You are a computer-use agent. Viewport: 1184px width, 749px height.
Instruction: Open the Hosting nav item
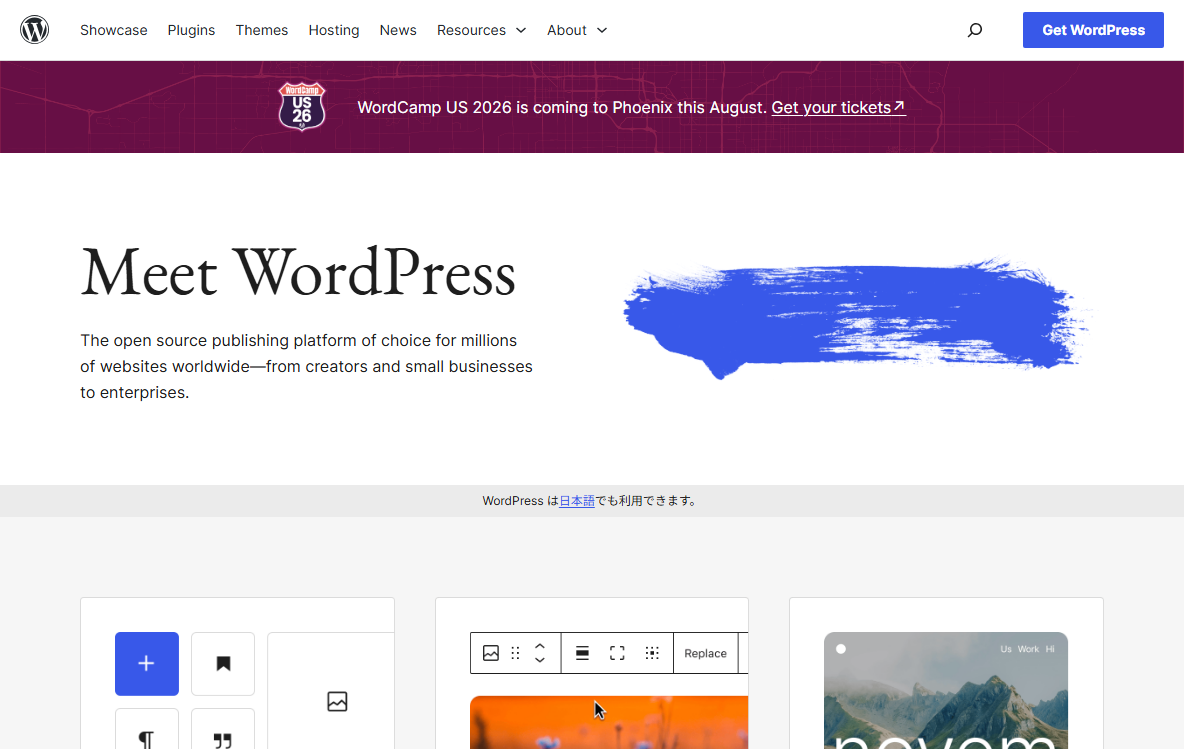point(334,30)
